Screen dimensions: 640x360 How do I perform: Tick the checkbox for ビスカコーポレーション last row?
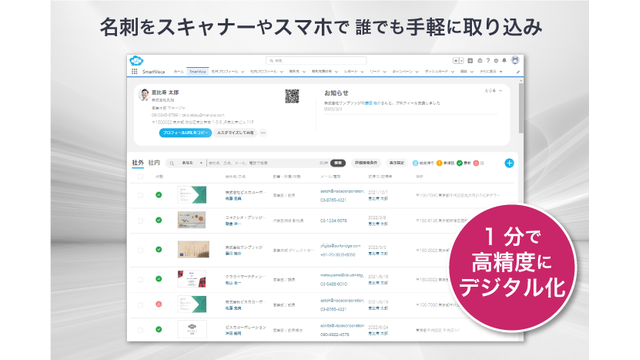(140, 330)
